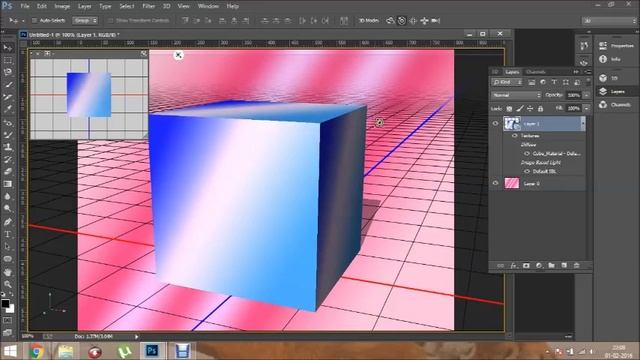Open the Layers panel flyout menu
Viewport: 640px width, 360px height.
click(x=588, y=72)
